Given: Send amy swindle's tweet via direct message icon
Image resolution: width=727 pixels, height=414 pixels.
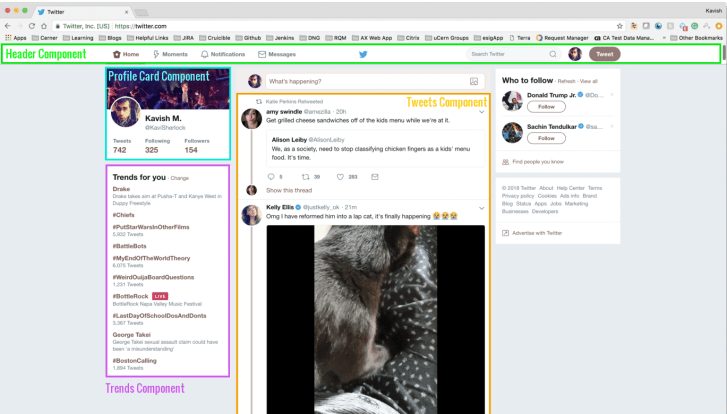Looking at the screenshot, I should (375, 177).
